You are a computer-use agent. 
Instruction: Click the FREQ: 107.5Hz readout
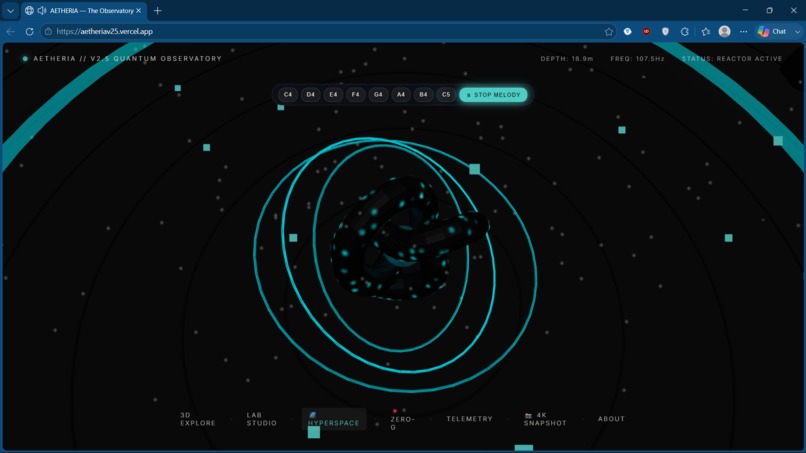tap(637, 59)
